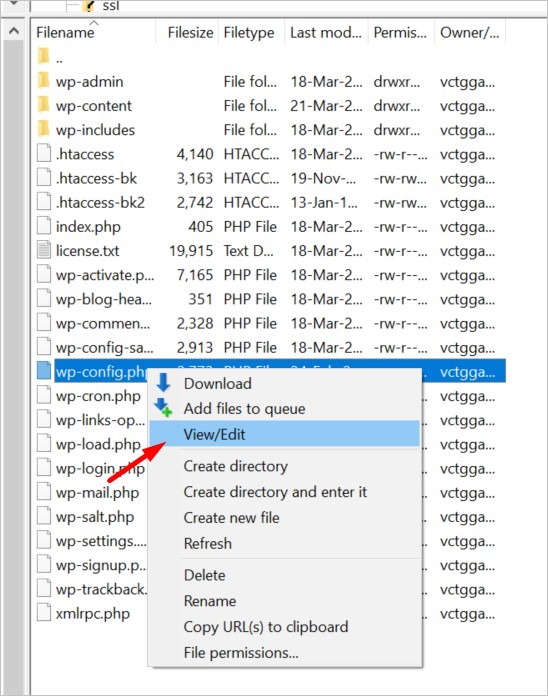Screen dimensions: 548x696
Task: Click the 21-Mar-2... date of wp-content
Action: pos(326,106)
